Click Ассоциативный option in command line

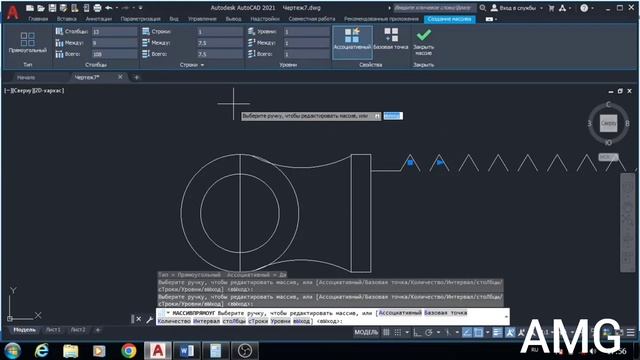(400, 313)
